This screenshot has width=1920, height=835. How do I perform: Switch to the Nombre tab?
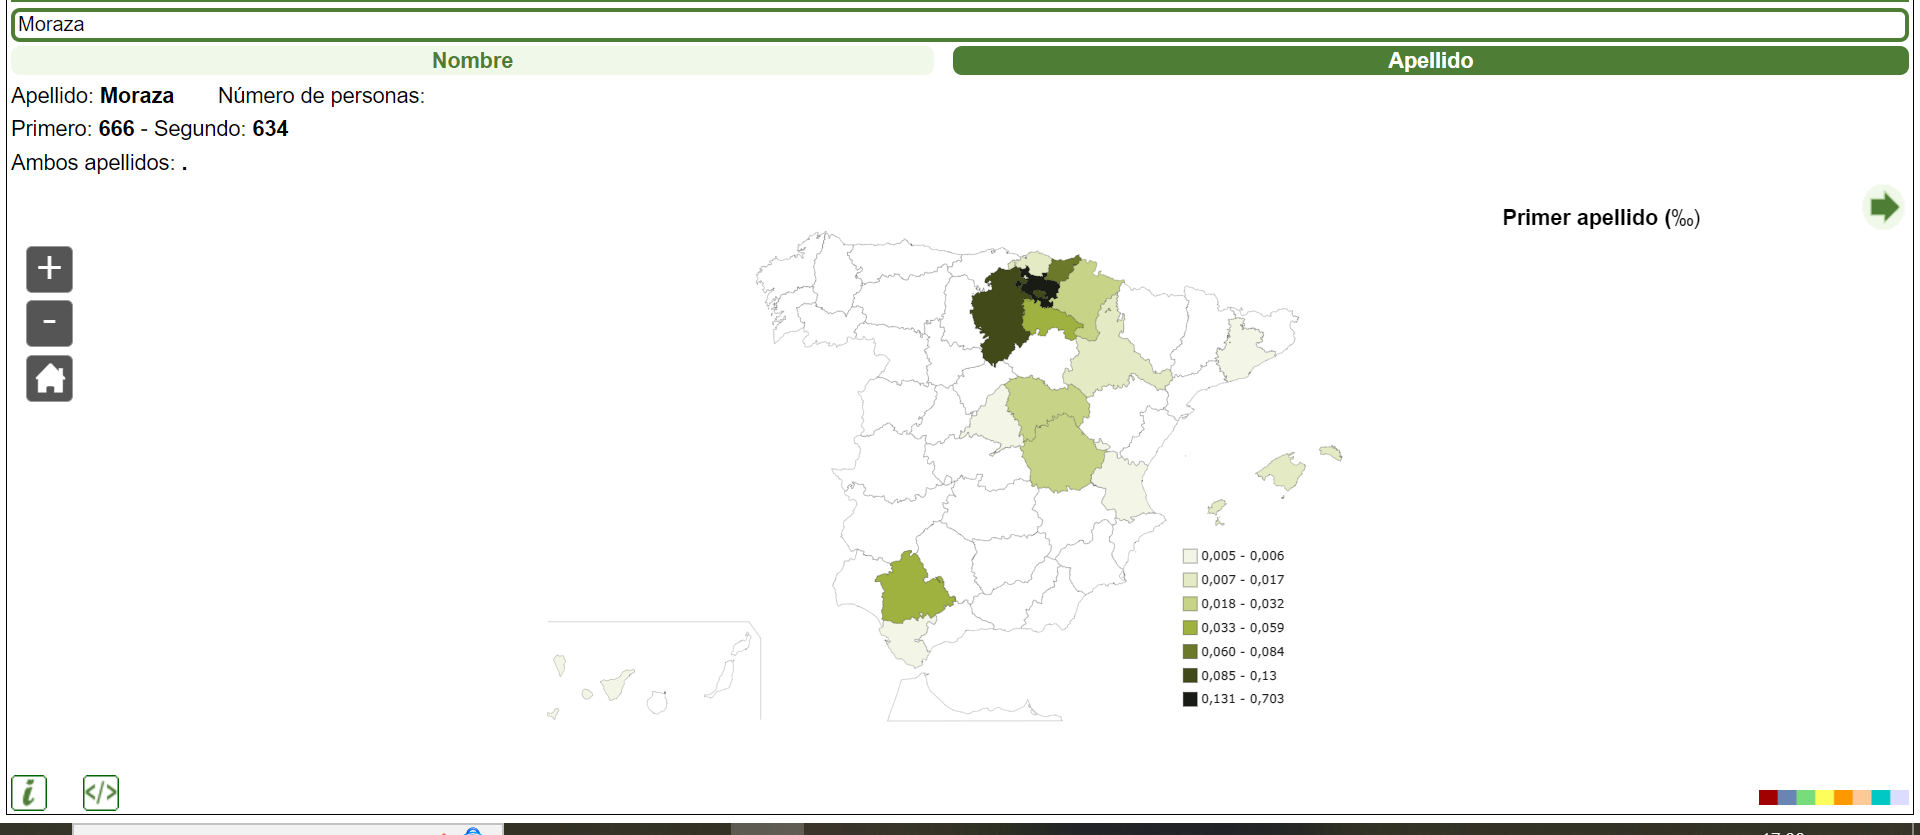pos(472,61)
